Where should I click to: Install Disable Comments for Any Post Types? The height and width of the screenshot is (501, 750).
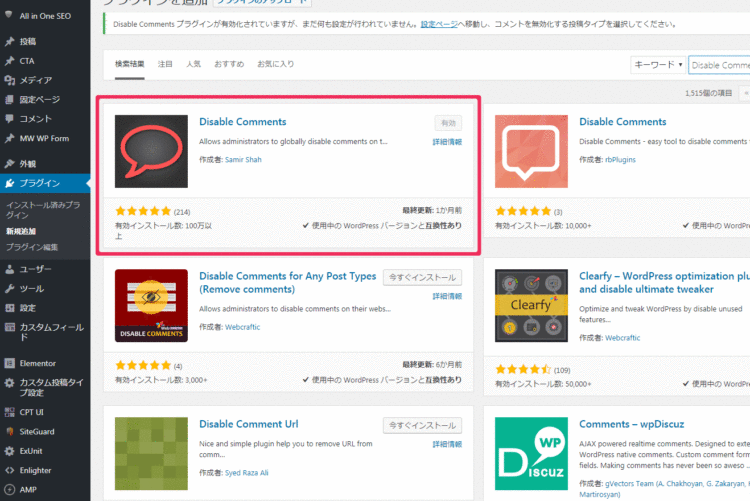point(422,277)
